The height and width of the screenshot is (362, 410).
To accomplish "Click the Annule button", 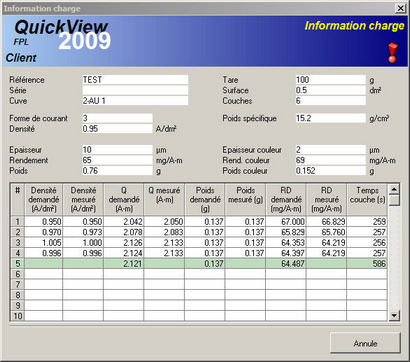I will tap(365, 343).
